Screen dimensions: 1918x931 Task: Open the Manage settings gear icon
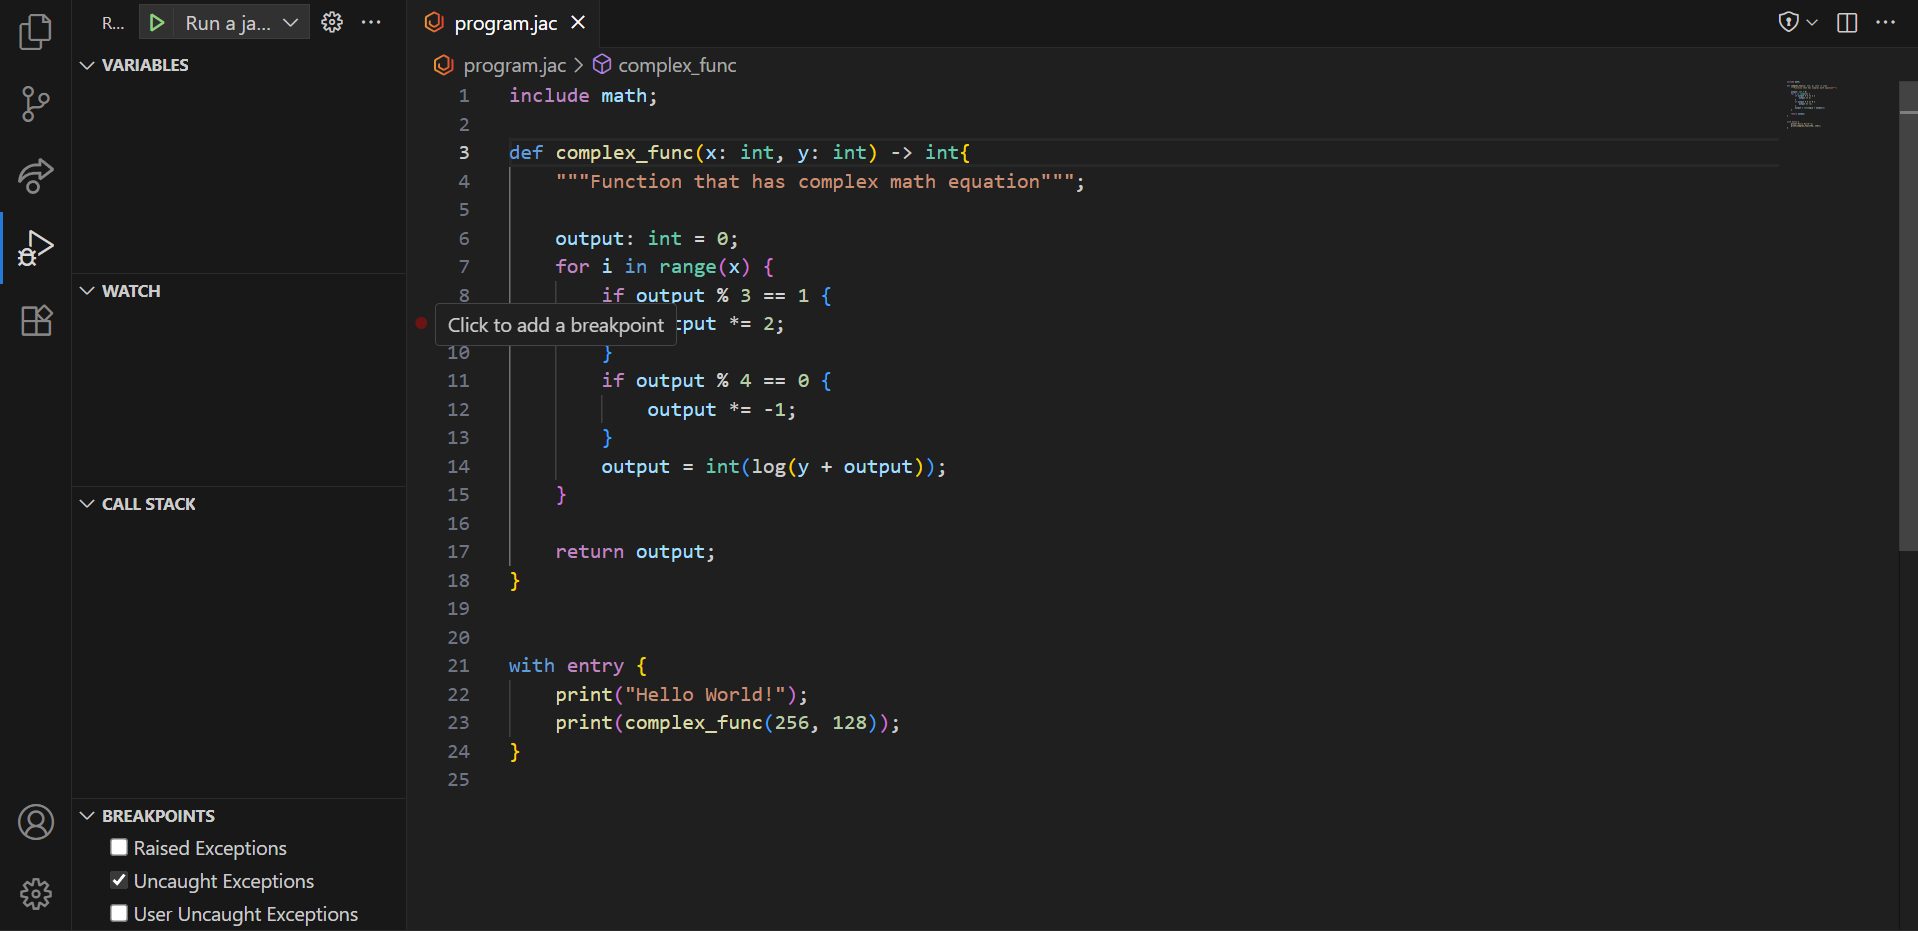coord(36,894)
